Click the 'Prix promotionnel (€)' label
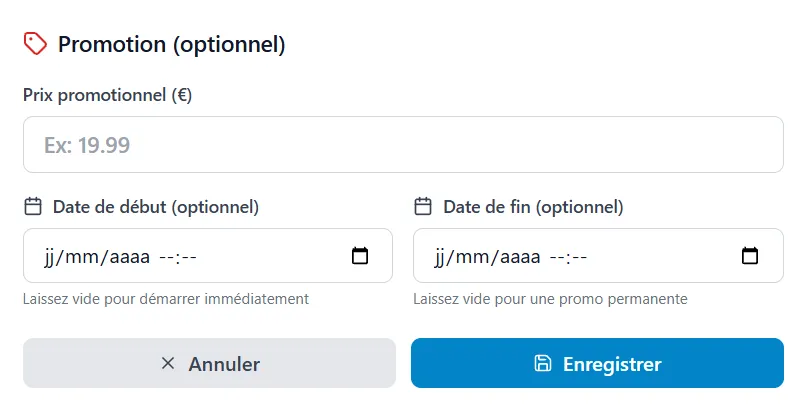 coord(107,96)
